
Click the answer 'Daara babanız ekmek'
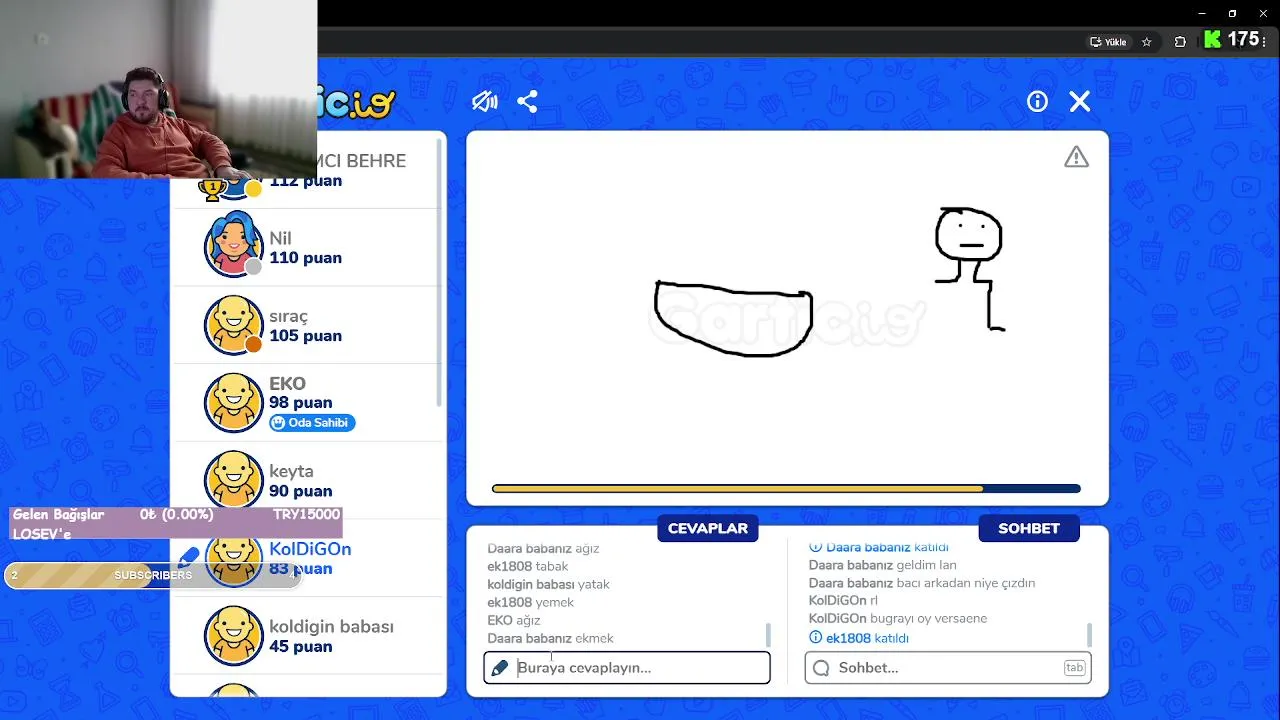point(550,638)
